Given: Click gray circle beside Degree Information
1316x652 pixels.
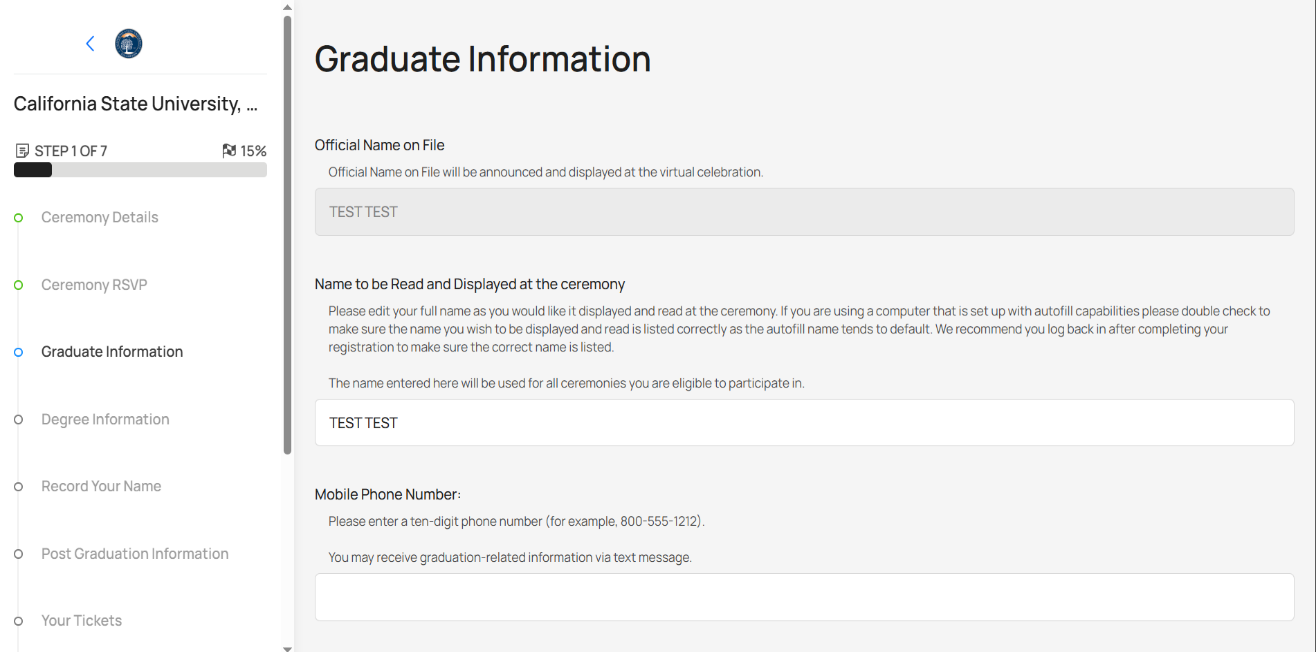Looking at the screenshot, I should click(18, 420).
